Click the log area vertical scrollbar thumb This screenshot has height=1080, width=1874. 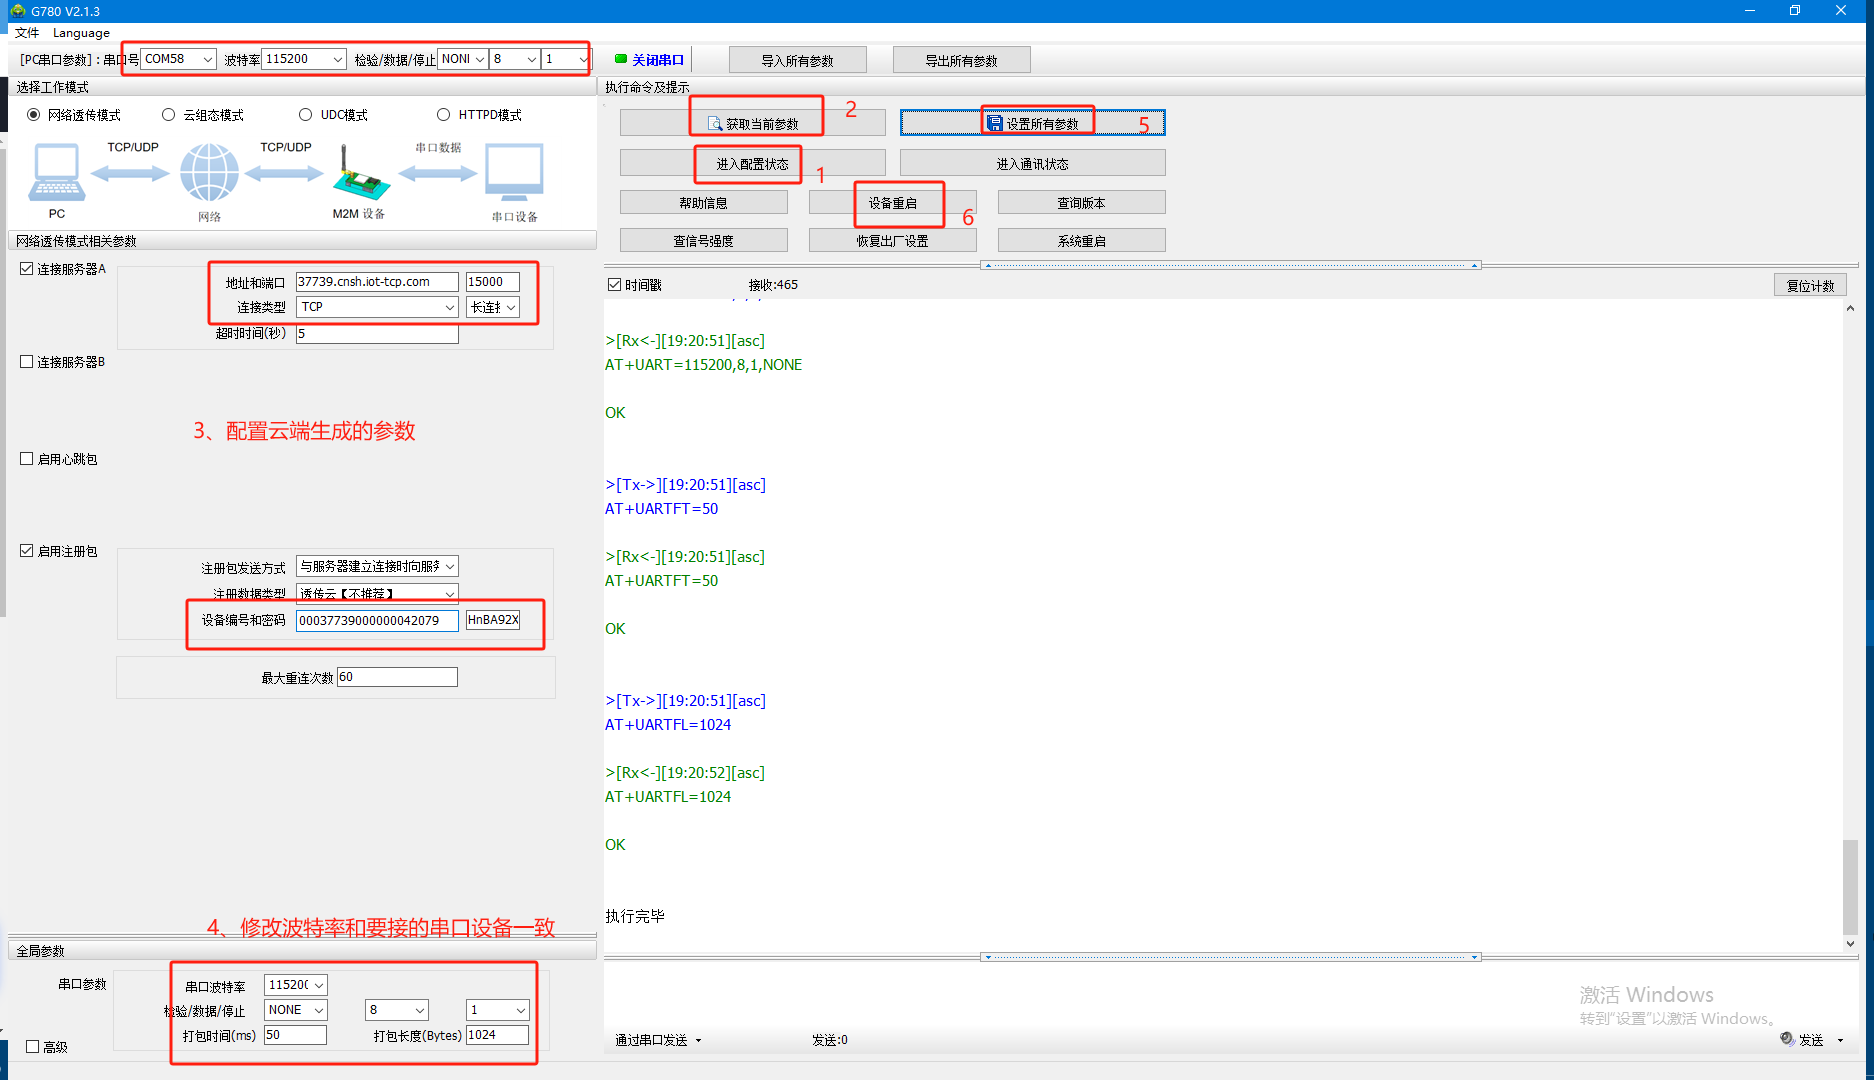[1850, 885]
